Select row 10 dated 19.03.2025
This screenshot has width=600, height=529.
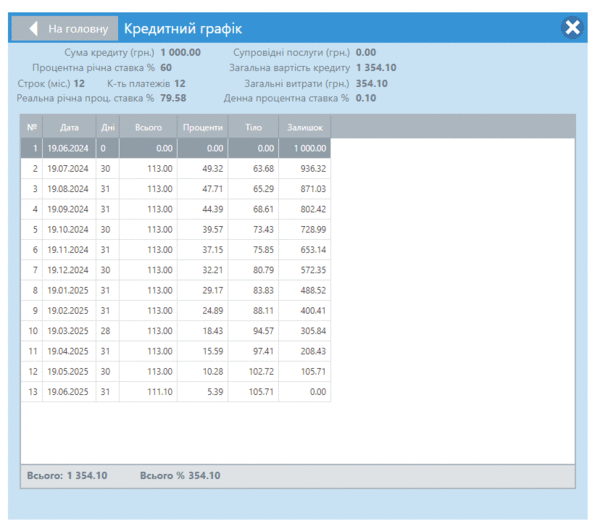(69, 331)
